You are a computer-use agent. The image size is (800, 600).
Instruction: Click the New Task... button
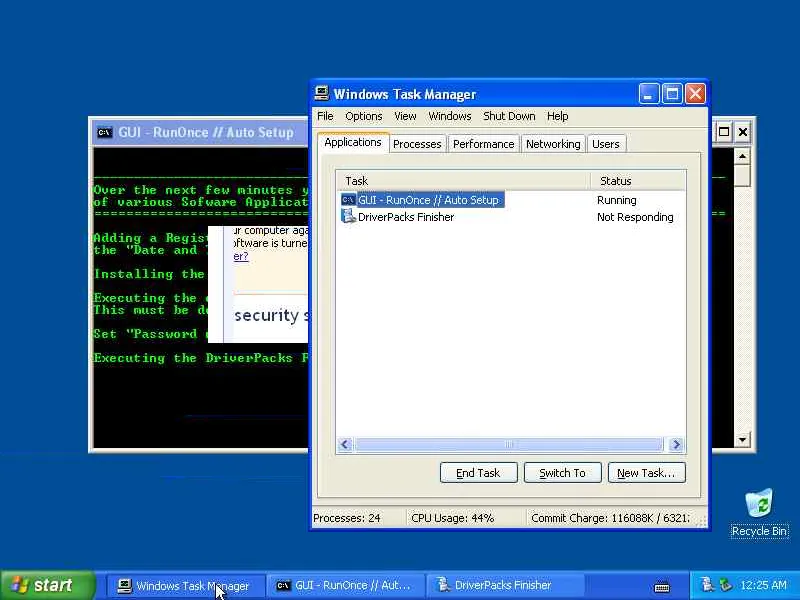[x=646, y=473]
